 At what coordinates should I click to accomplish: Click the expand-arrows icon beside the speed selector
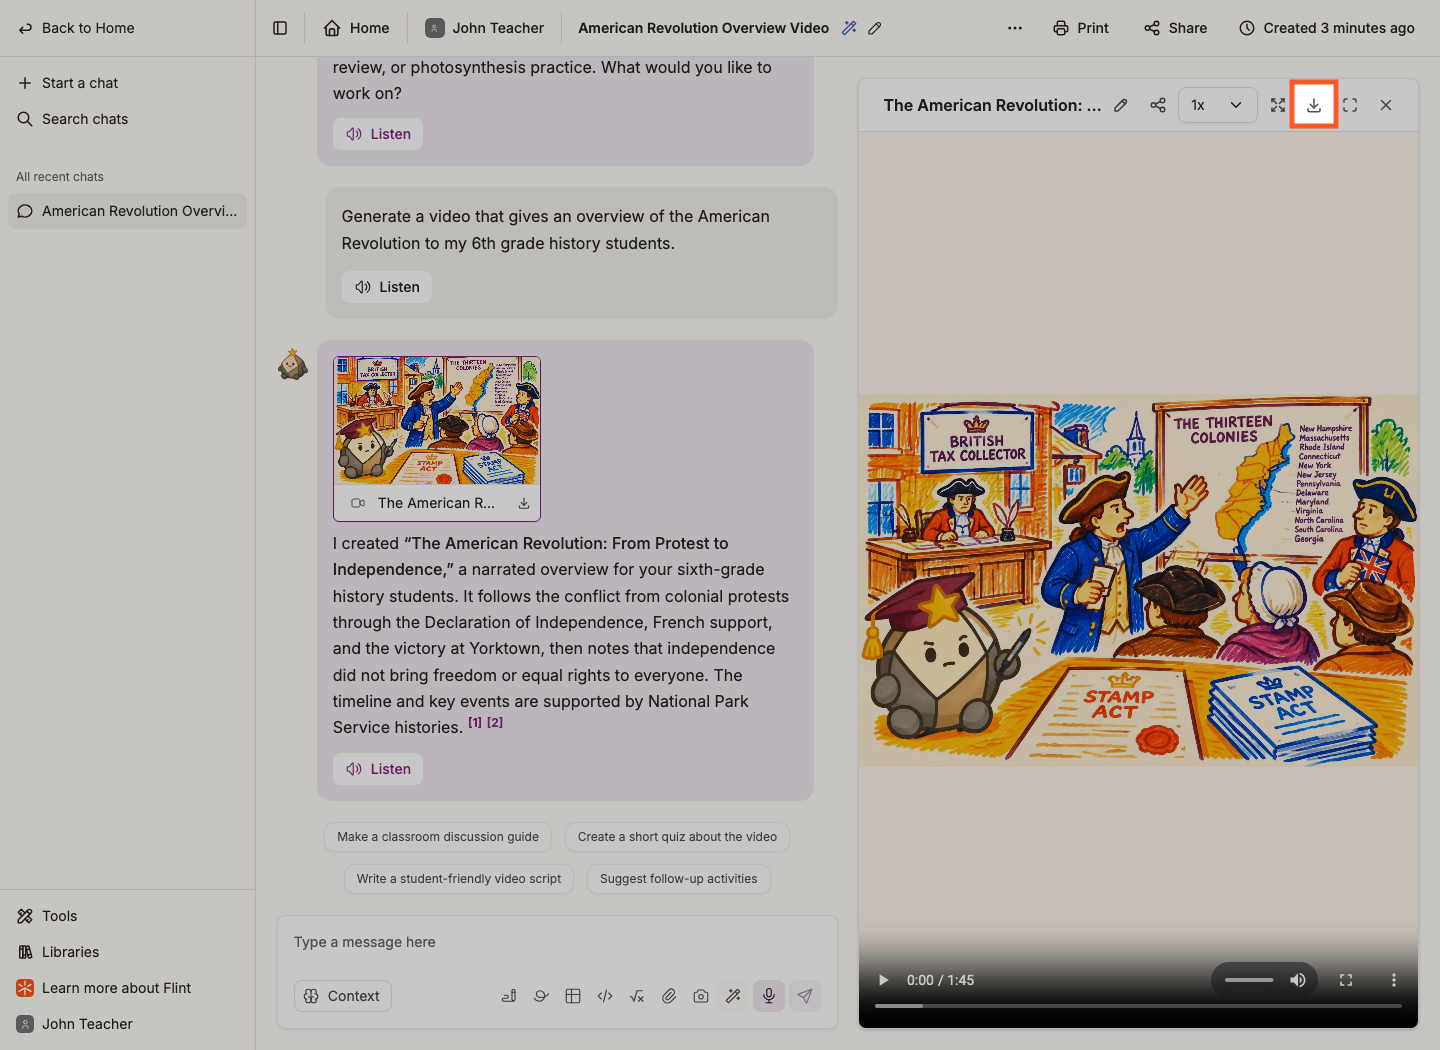(1278, 105)
